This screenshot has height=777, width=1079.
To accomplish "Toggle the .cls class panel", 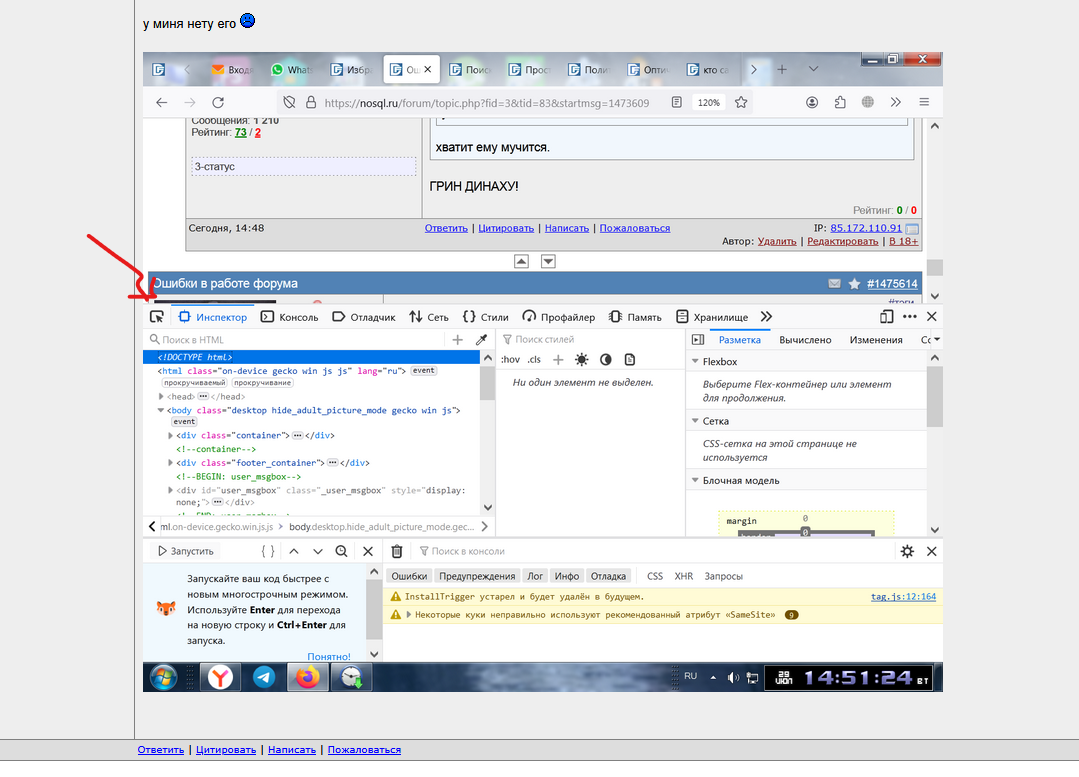I will tap(535, 359).
